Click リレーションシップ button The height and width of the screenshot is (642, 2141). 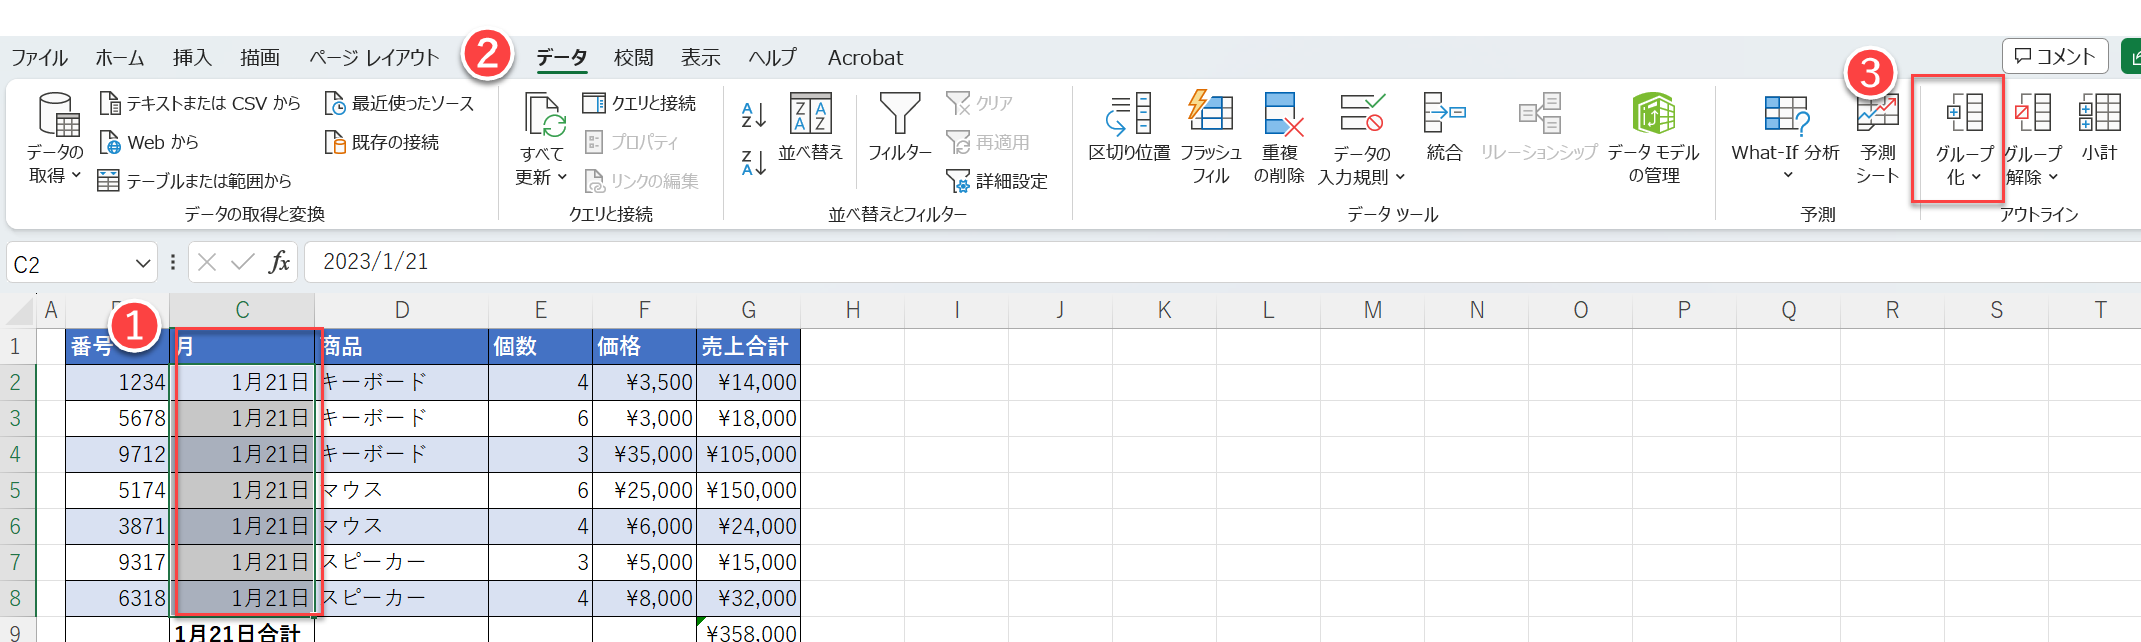click(x=1539, y=127)
